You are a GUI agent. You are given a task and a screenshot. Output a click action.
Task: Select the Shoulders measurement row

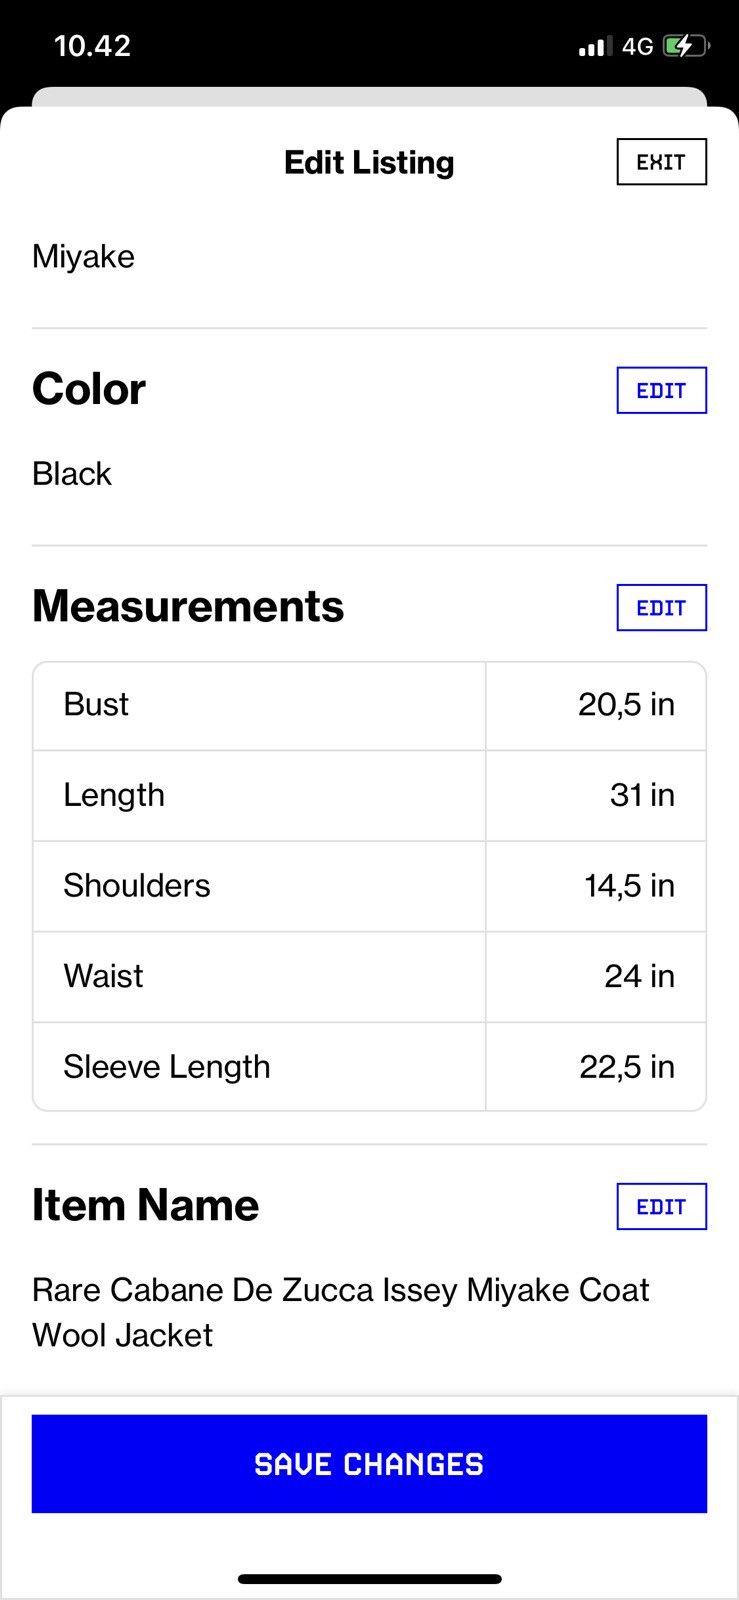coord(369,886)
